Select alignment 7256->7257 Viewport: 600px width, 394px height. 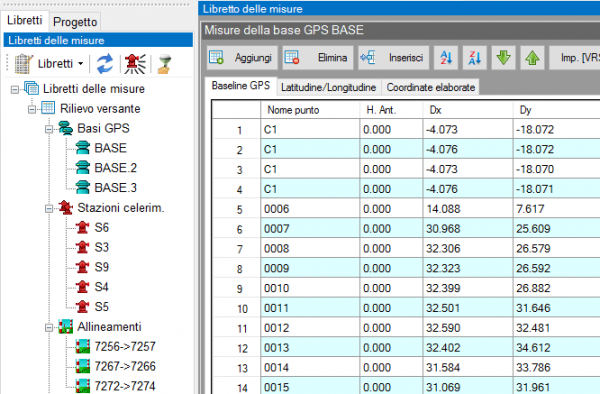point(125,347)
